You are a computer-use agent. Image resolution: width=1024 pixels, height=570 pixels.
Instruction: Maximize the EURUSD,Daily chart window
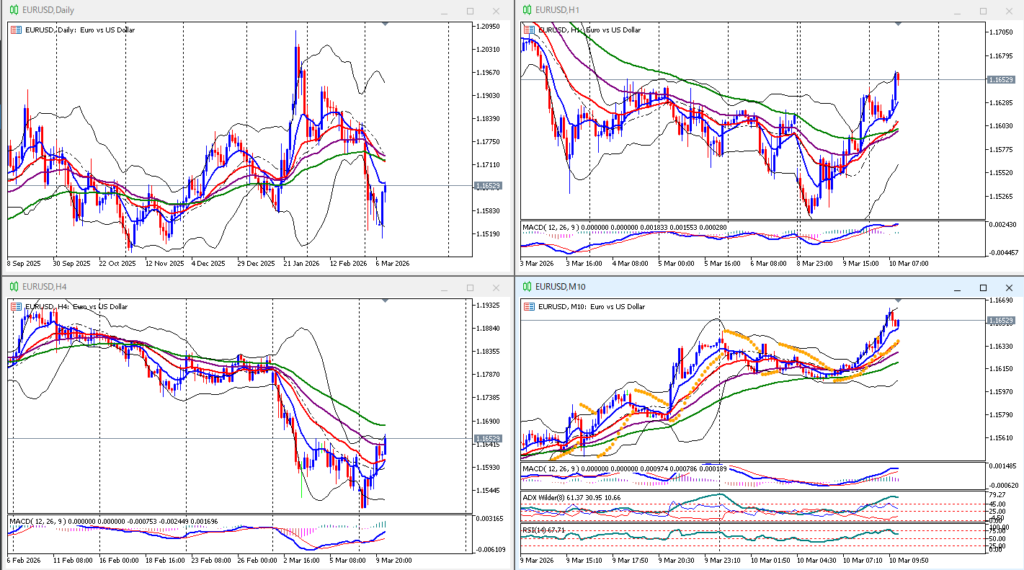[x=470, y=10]
